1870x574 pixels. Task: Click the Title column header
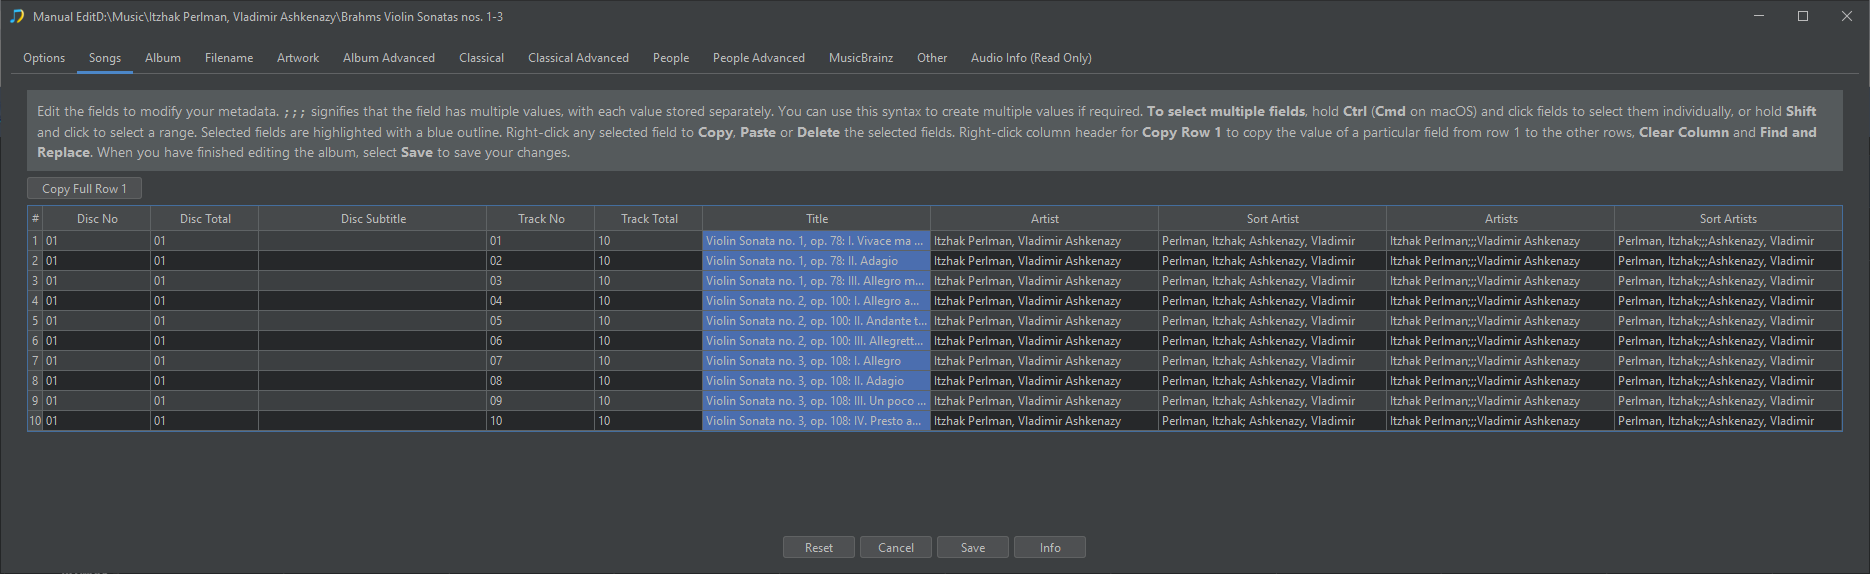817,219
